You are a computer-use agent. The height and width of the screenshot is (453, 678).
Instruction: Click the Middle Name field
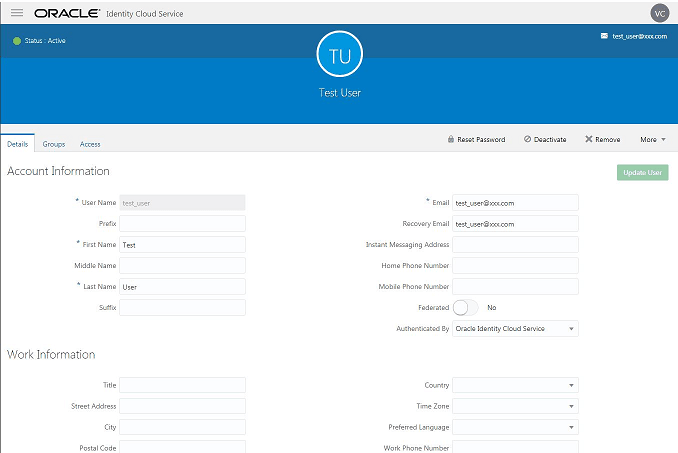(x=182, y=265)
